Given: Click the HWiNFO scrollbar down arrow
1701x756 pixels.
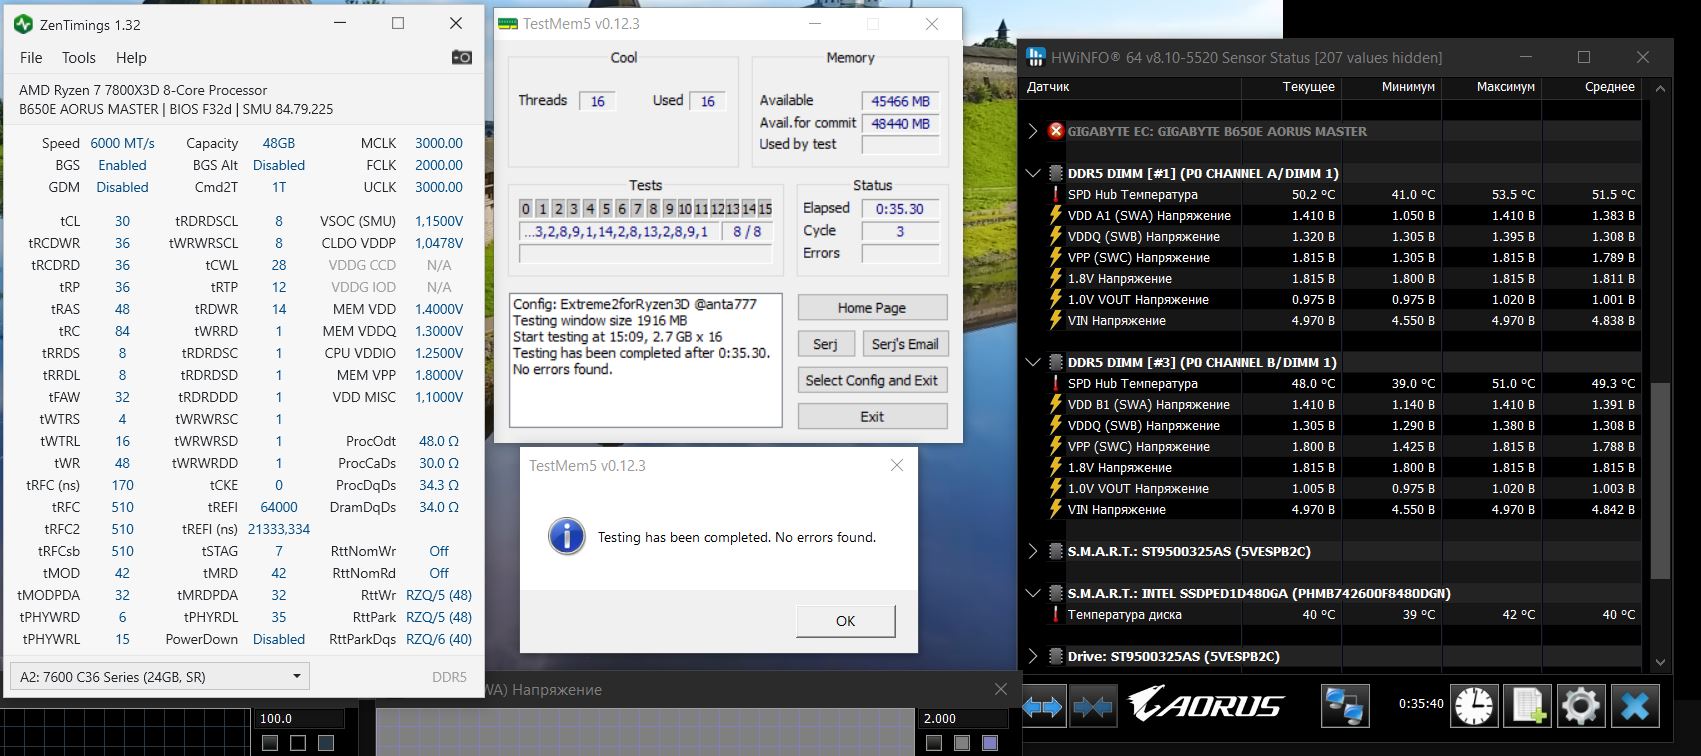Looking at the screenshot, I should pyautogui.click(x=1660, y=661).
